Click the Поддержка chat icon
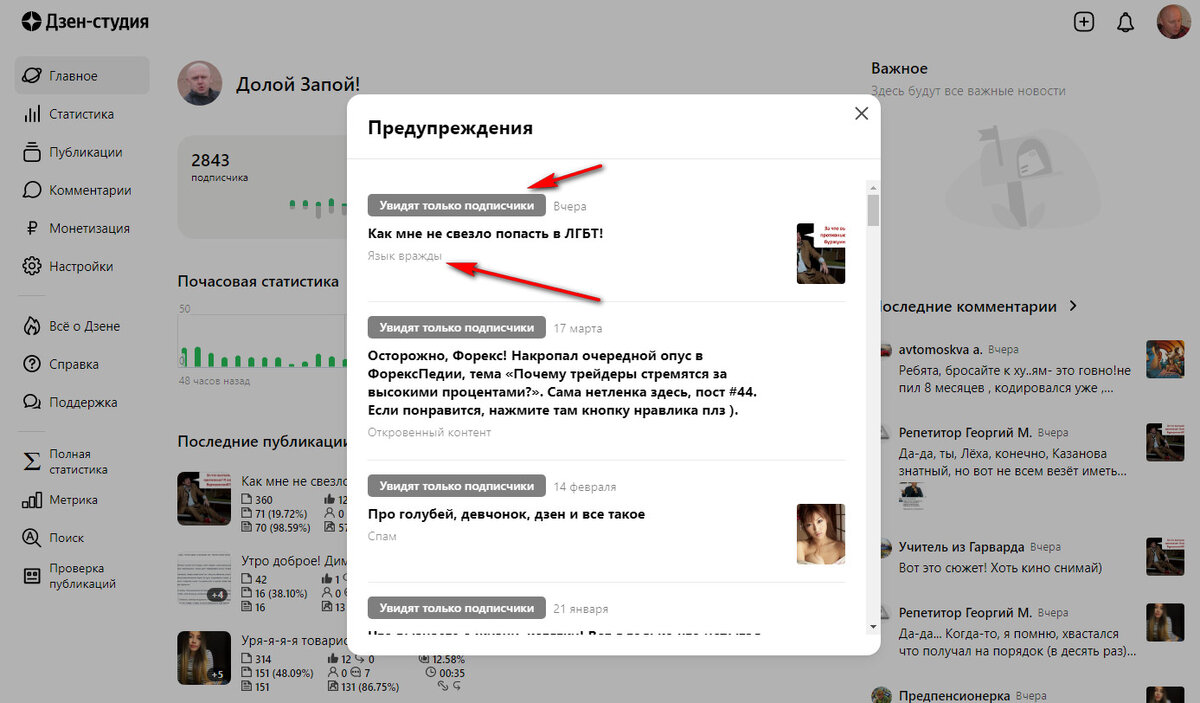 point(32,402)
